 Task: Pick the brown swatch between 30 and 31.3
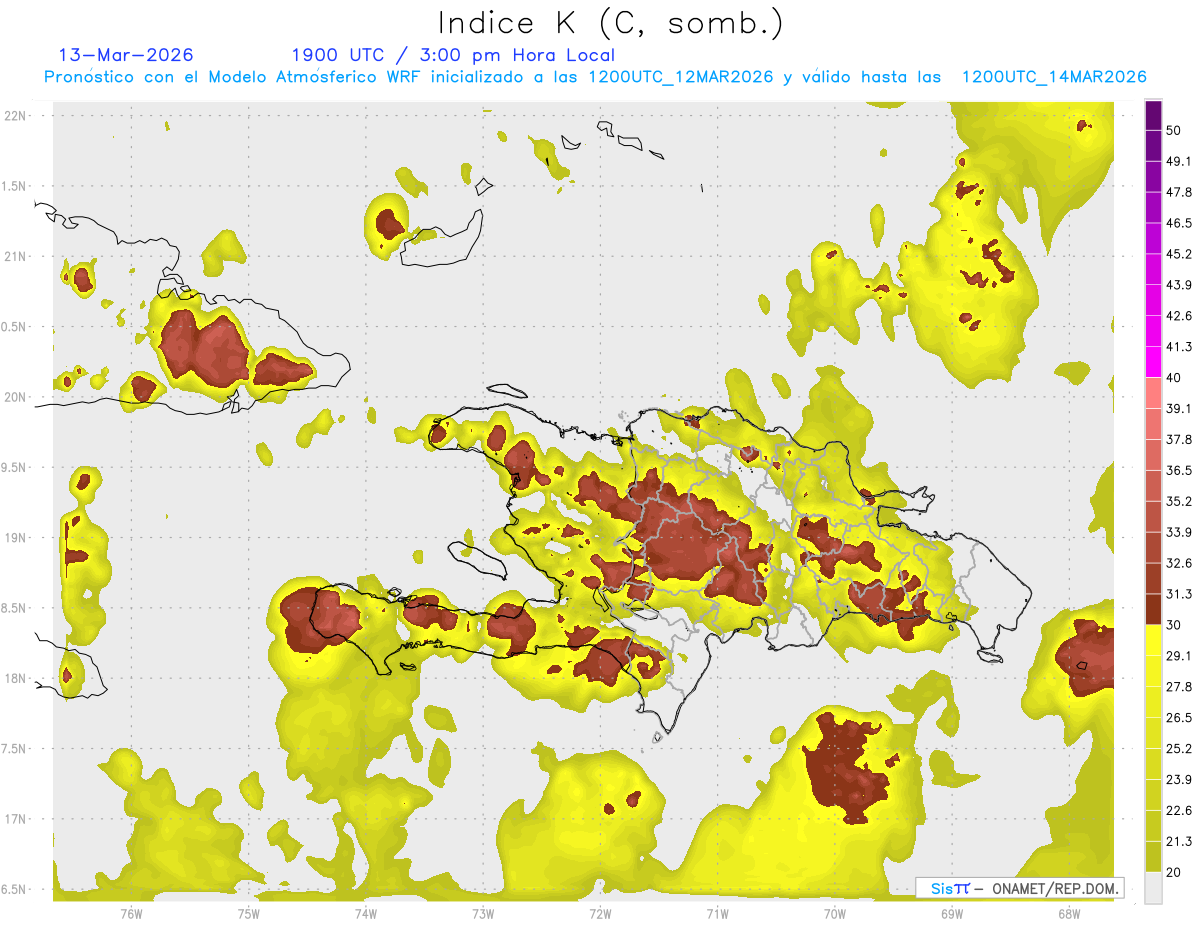pos(1153,609)
